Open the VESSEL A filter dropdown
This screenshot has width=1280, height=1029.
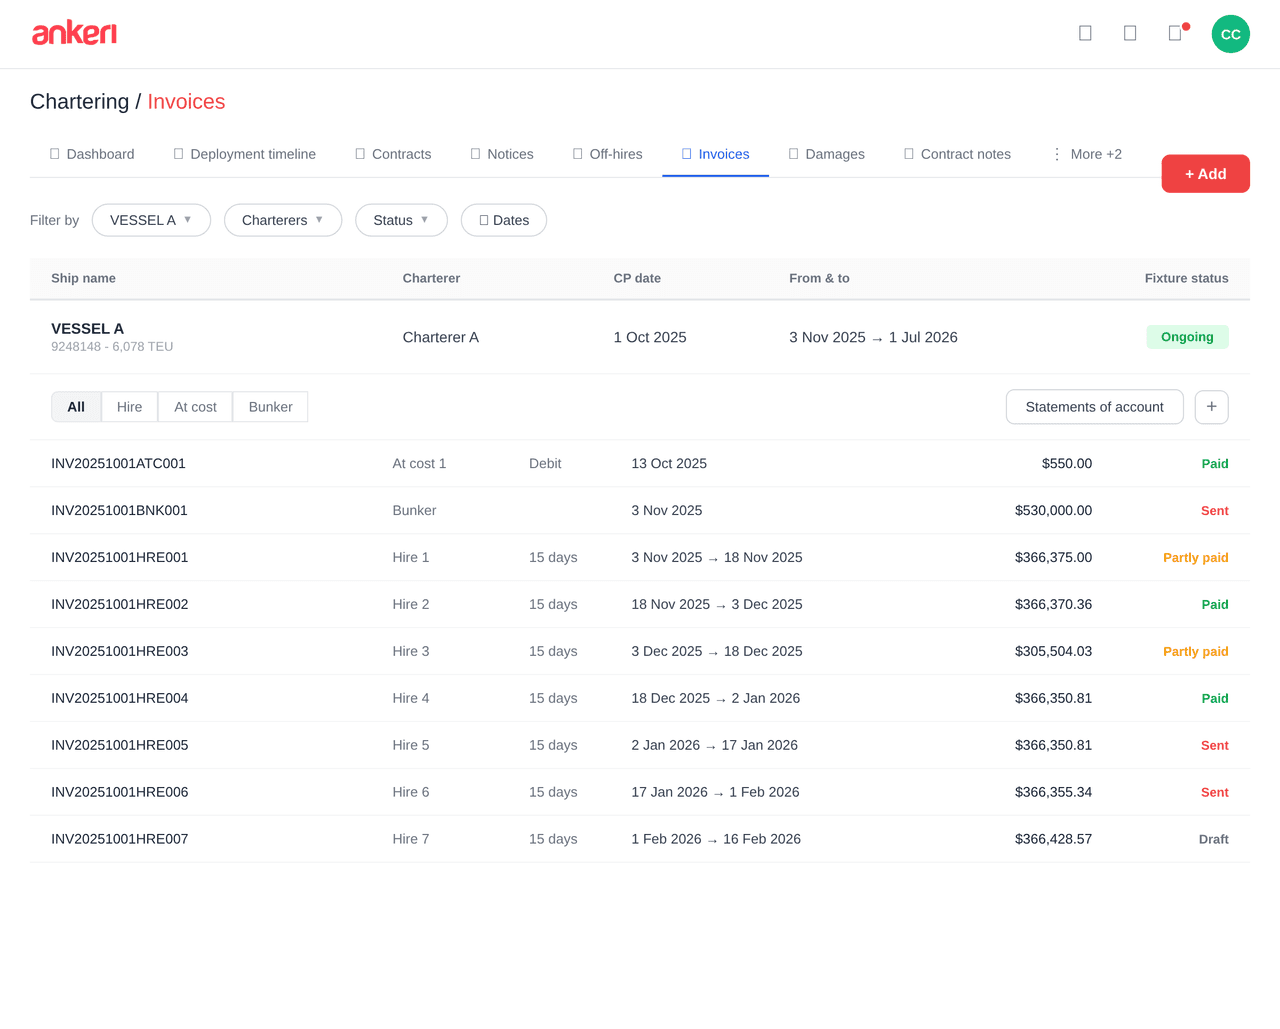(x=151, y=219)
